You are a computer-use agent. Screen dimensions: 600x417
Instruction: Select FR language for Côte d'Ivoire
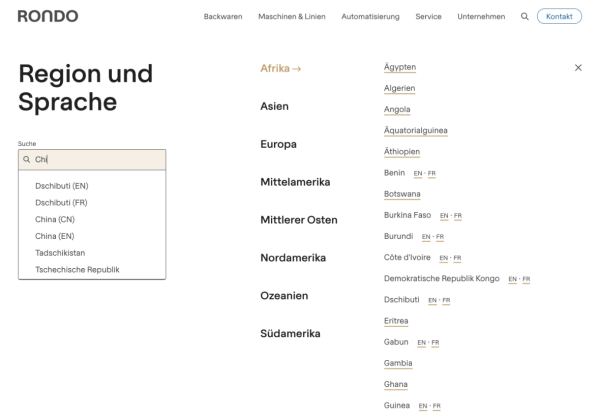click(x=457, y=258)
